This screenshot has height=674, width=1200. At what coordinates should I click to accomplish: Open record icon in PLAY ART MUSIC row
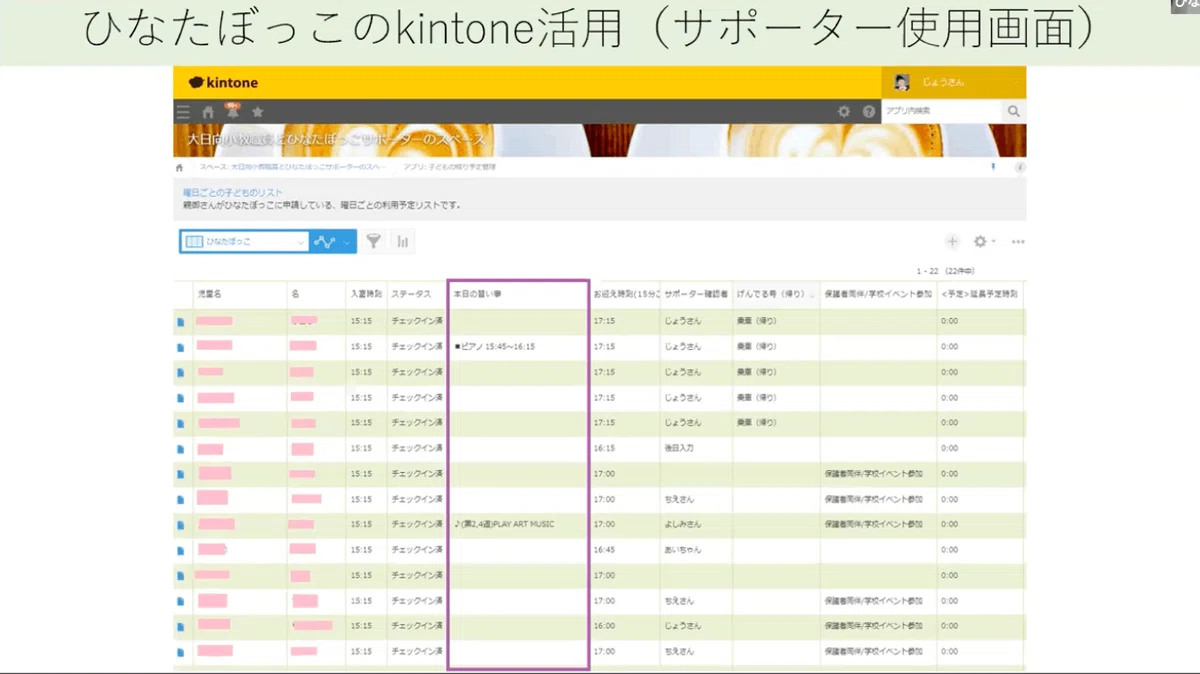tap(181, 524)
